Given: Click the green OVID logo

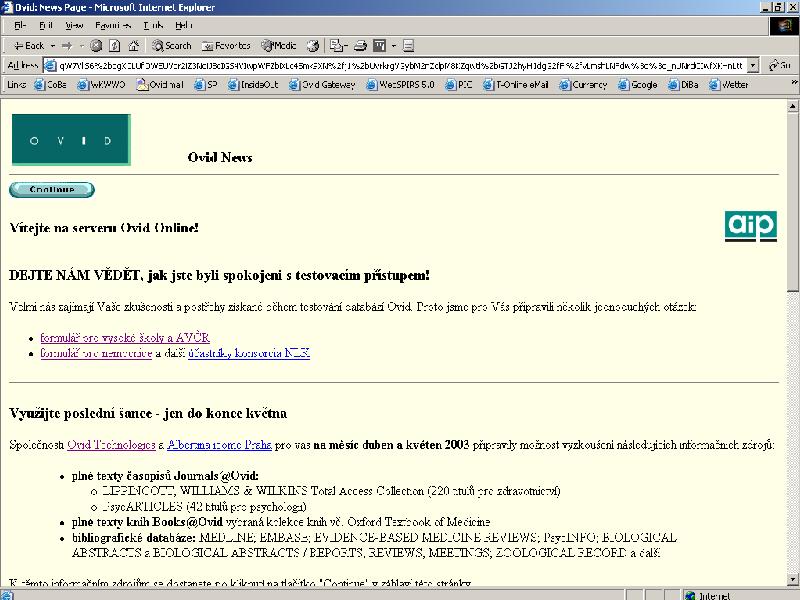Looking at the screenshot, I should (71, 140).
